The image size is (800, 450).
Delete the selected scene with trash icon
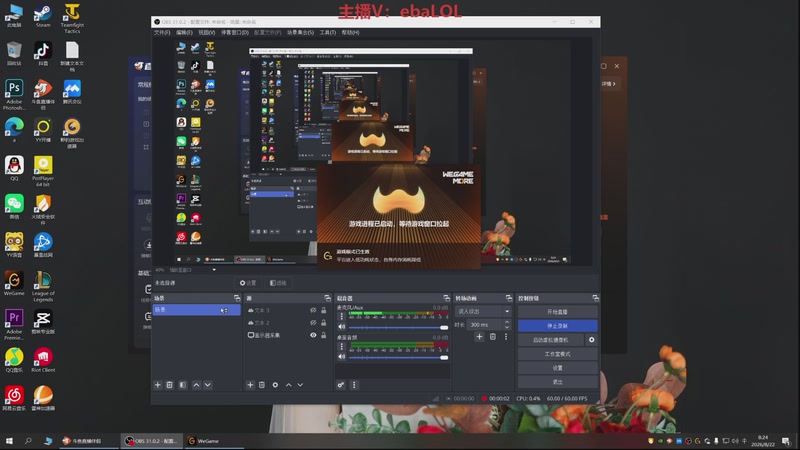pyautogui.click(x=169, y=385)
